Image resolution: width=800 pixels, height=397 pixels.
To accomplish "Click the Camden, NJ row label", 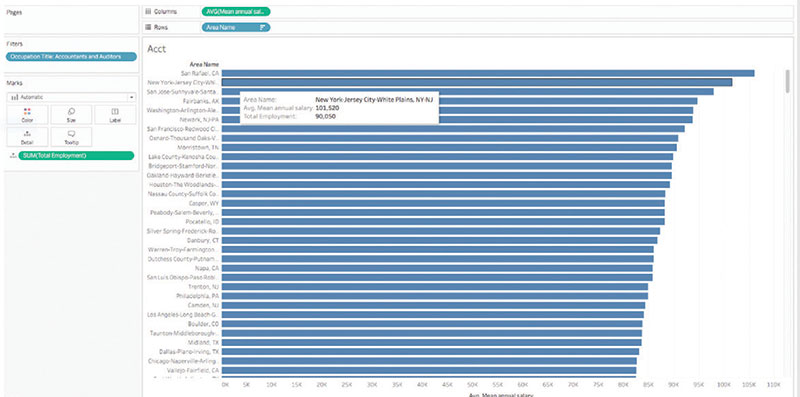I will coord(204,305).
